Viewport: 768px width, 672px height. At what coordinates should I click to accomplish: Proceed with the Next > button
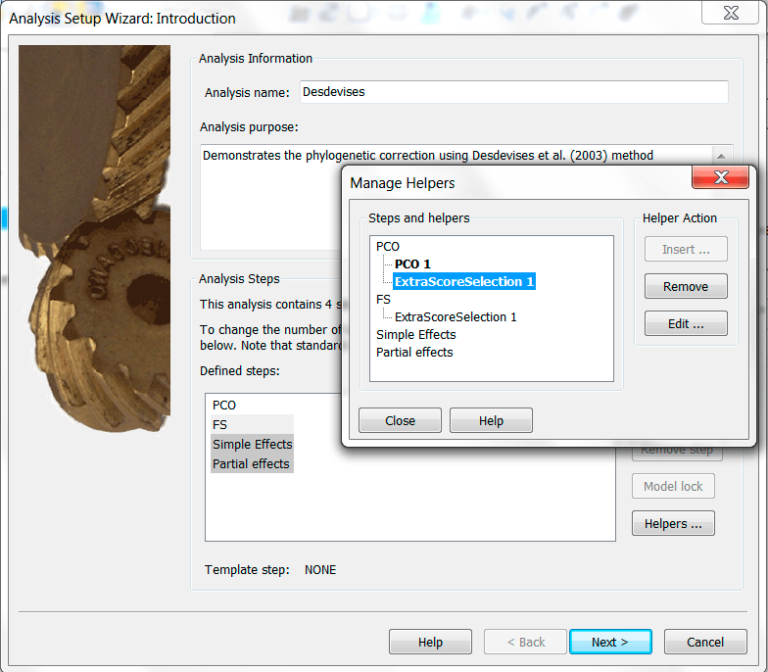[x=610, y=642]
